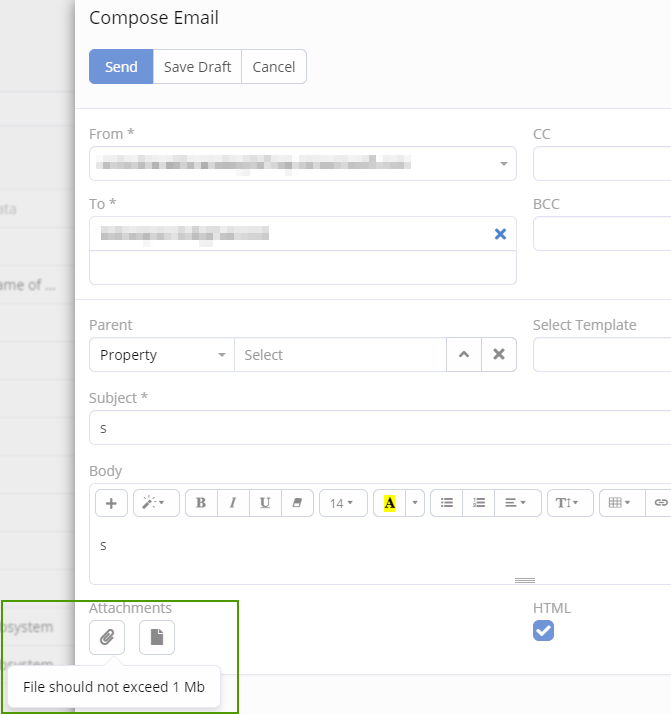The image size is (671, 714).
Task: Click the plus icon in body toolbar
Action: point(111,503)
